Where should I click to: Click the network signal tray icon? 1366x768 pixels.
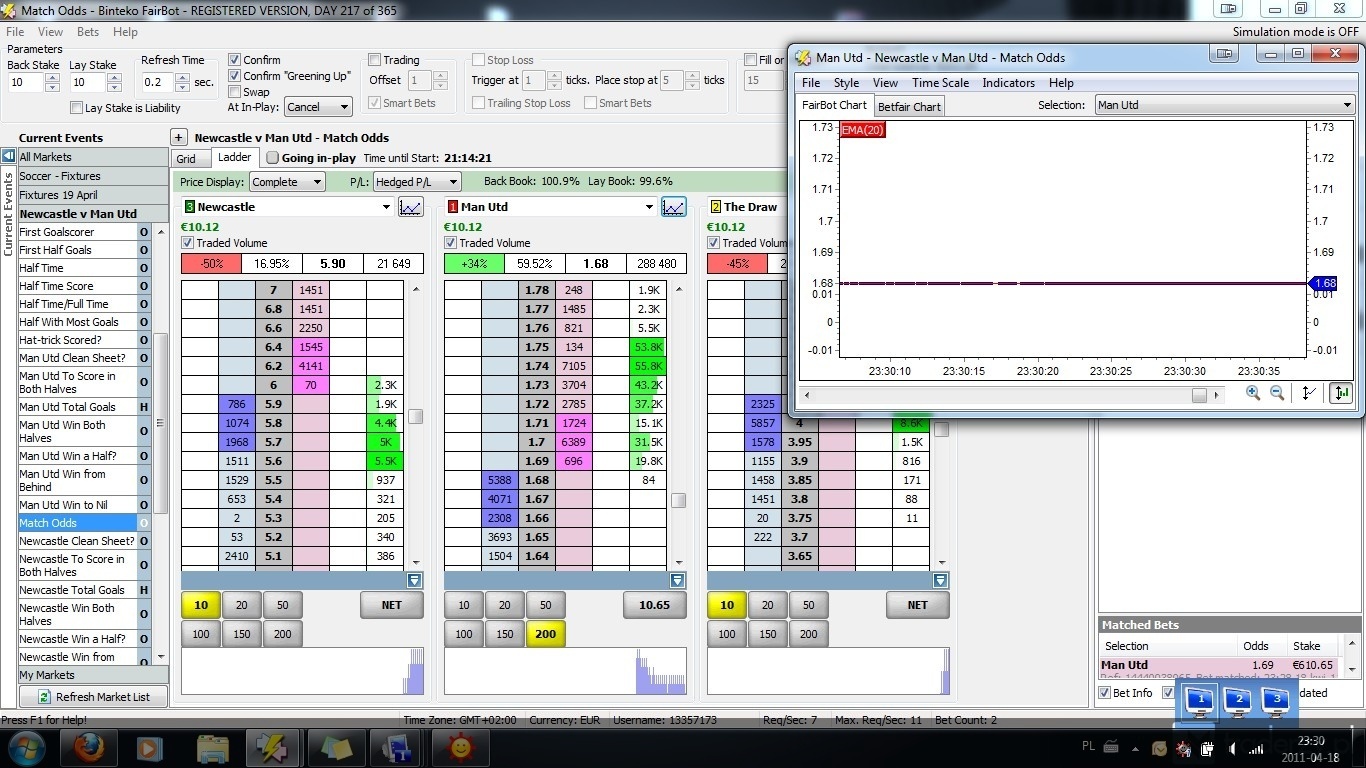(1255, 749)
